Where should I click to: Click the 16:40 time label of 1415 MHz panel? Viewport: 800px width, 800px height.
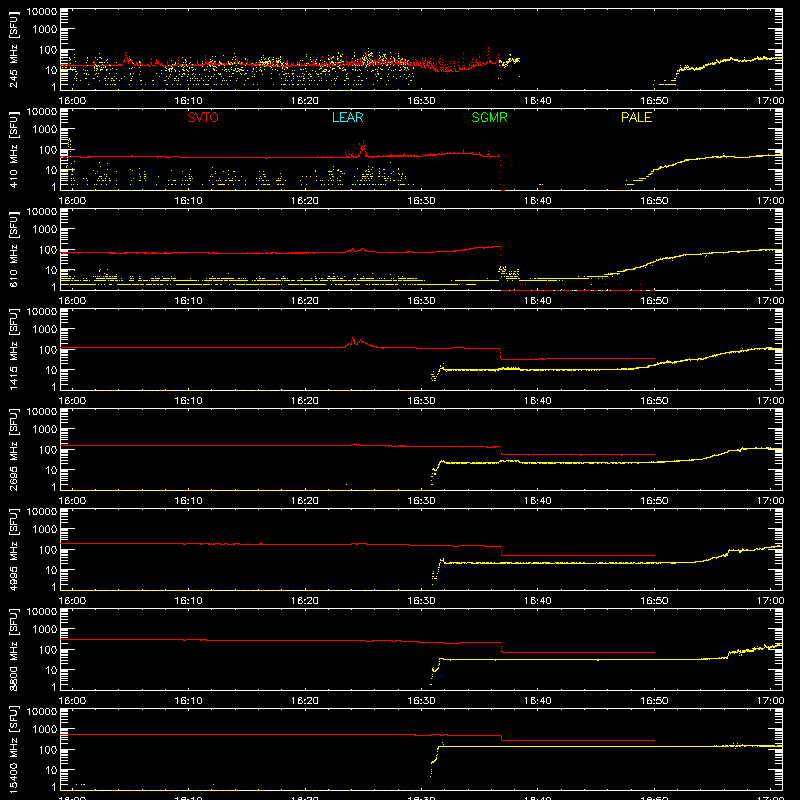[537, 401]
